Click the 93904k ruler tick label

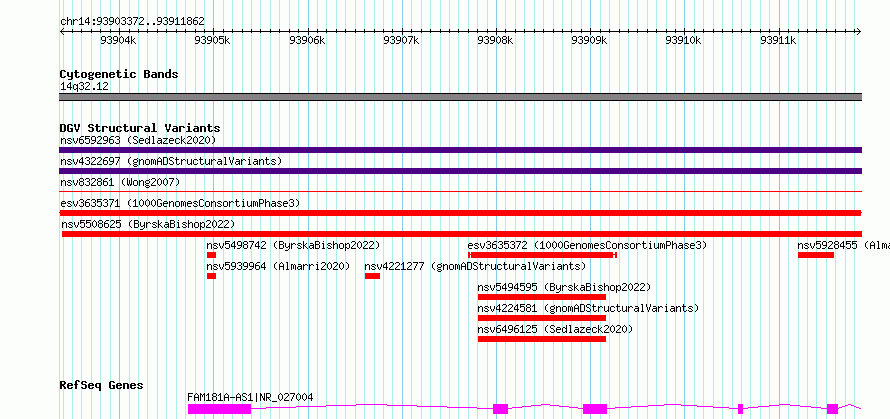tap(119, 40)
